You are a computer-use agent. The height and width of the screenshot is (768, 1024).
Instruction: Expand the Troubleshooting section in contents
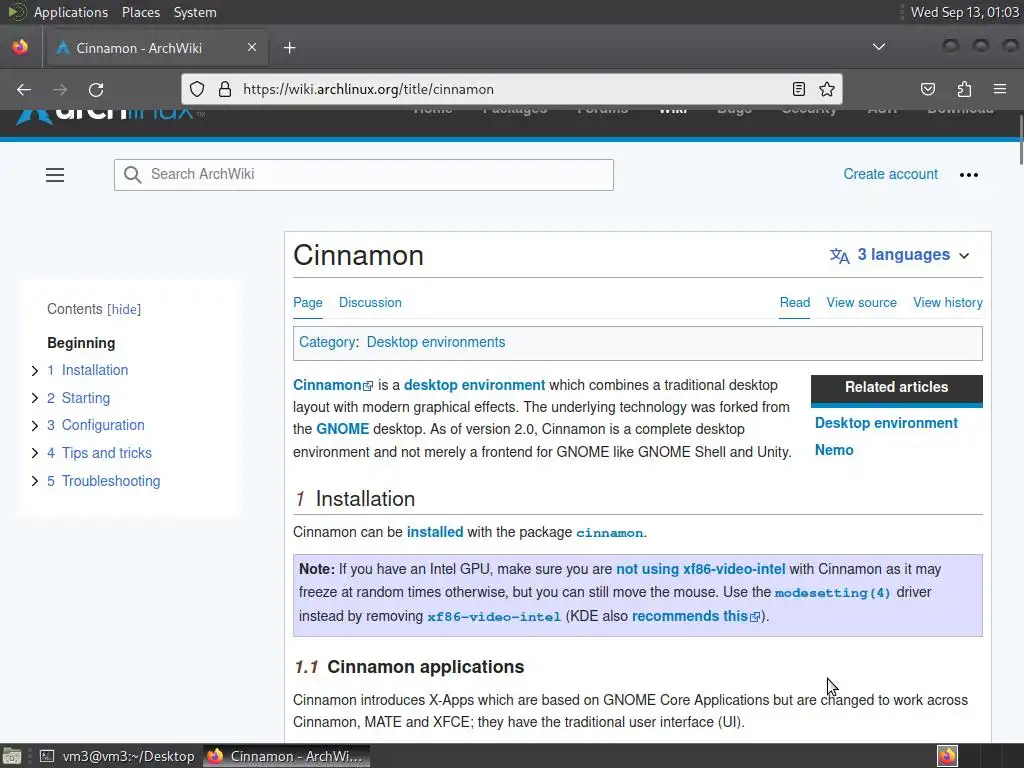click(35, 481)
